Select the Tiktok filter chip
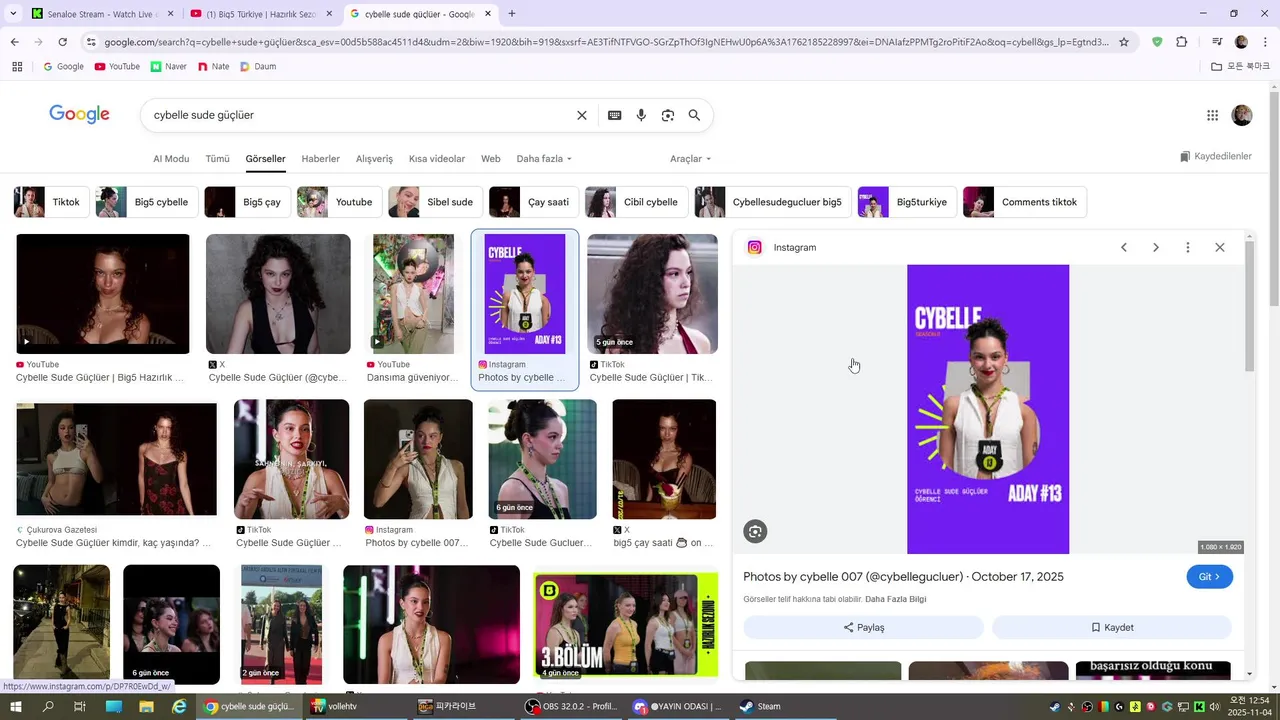The width and height of the screenshot is (1280, 720). point(52,202)
